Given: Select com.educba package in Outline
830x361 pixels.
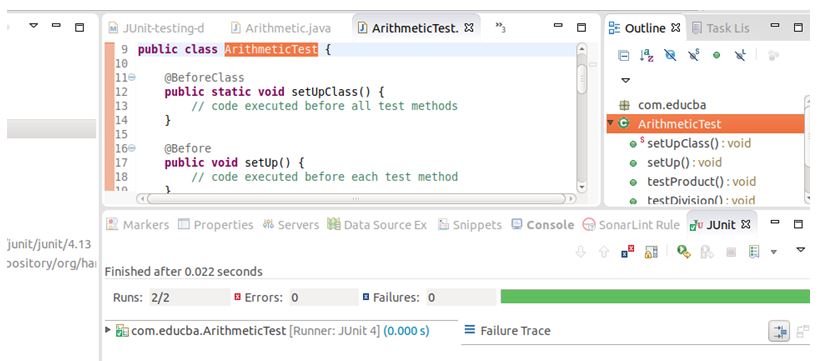Looking at the screenshot, I should [x=672, y=105].
